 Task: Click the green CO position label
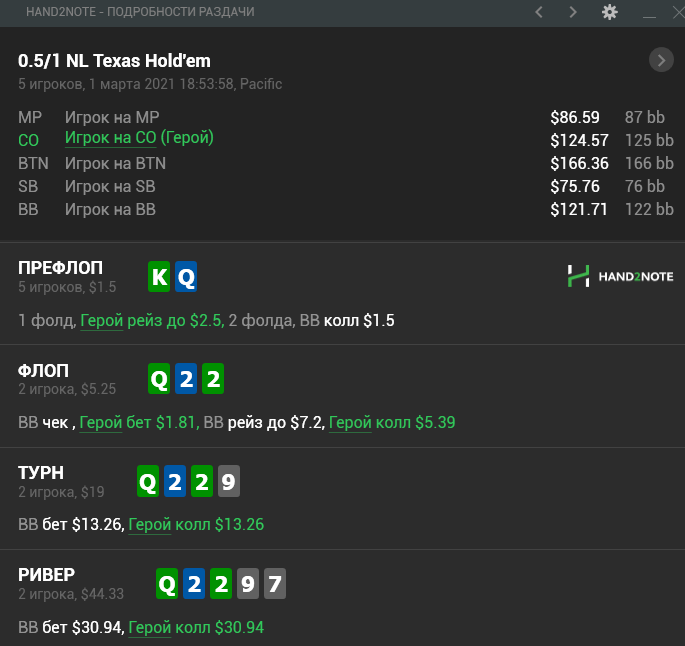click(28, 140)
